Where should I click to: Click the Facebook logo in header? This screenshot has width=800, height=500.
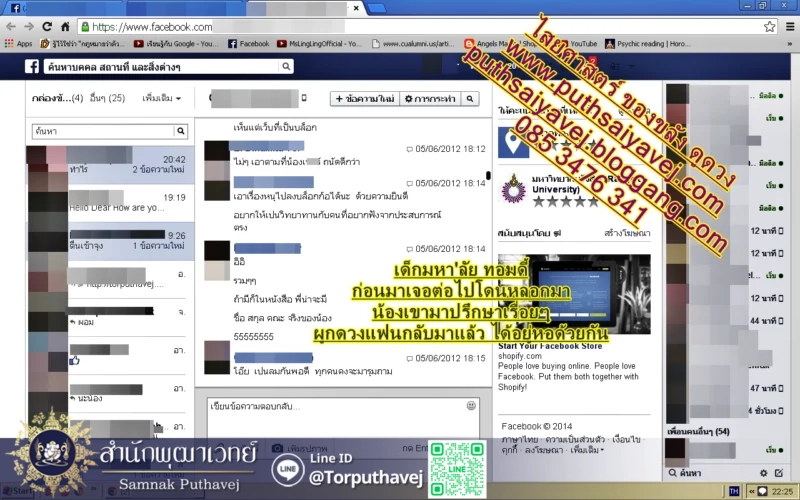click(32, 66)
